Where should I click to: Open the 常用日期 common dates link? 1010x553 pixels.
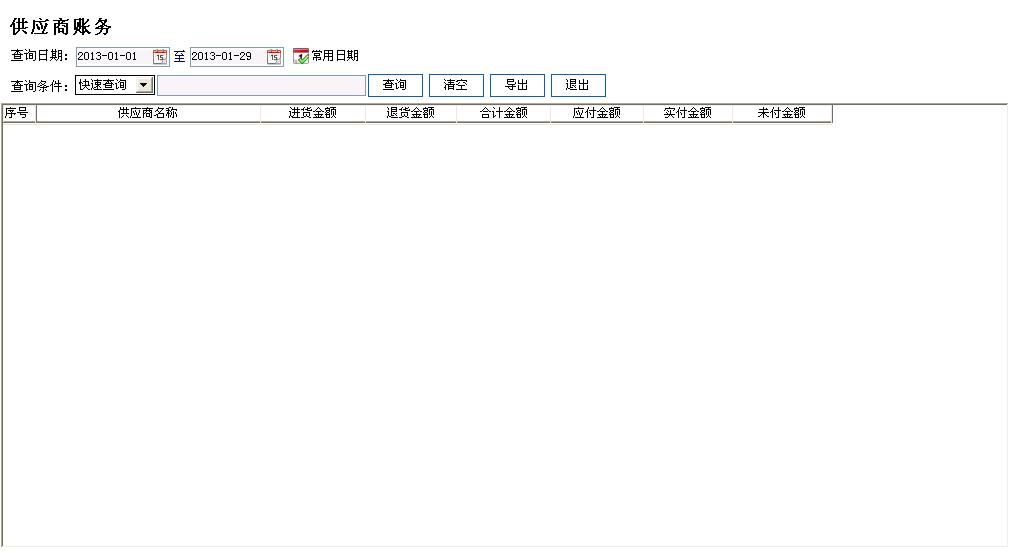point(335,56)
